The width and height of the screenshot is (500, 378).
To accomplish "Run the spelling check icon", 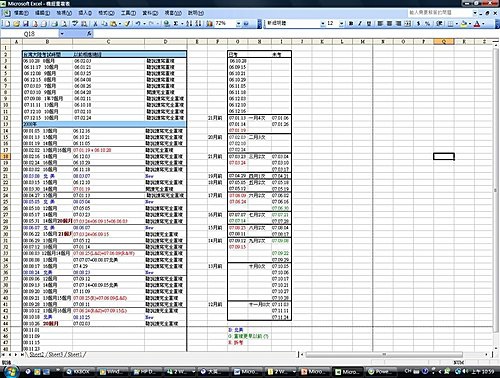I will [x=75, y=23].
